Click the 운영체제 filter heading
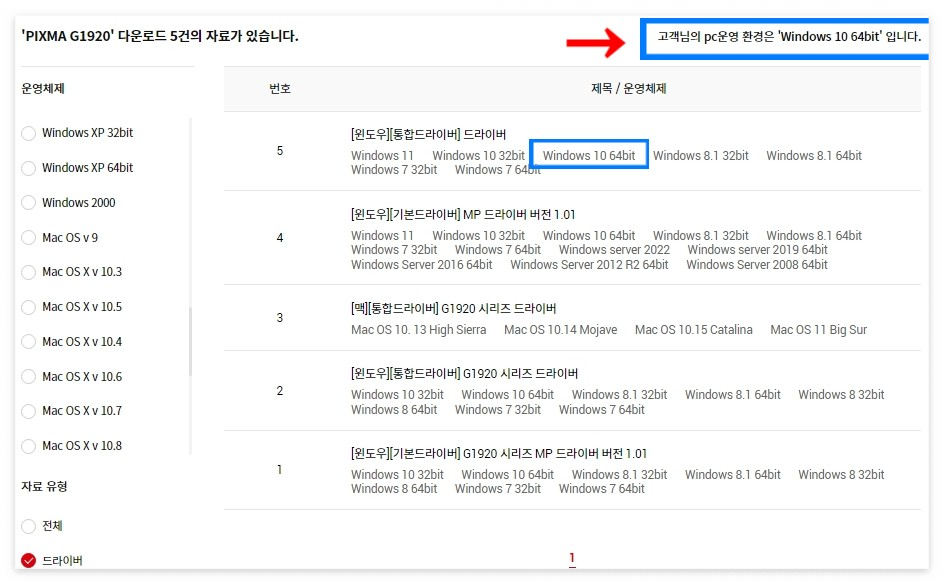This screenshot has height=584, width=944. click(x=43, y=89)
